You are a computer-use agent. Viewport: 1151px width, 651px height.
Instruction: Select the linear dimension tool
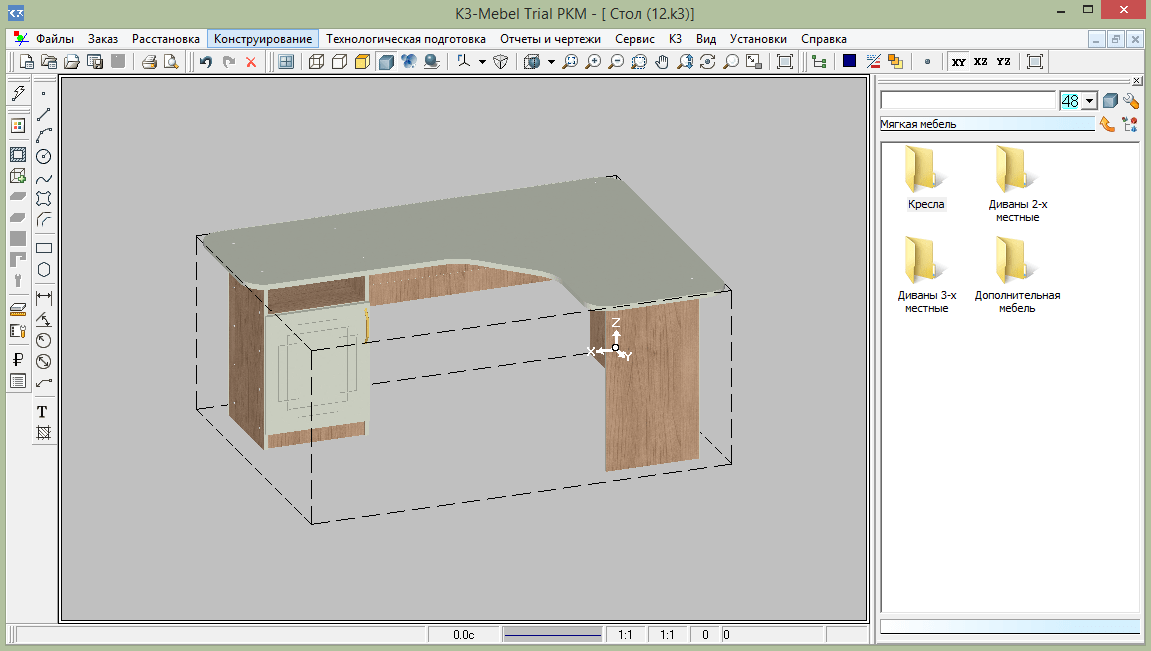pyautogui.click(x=44, y=297)
